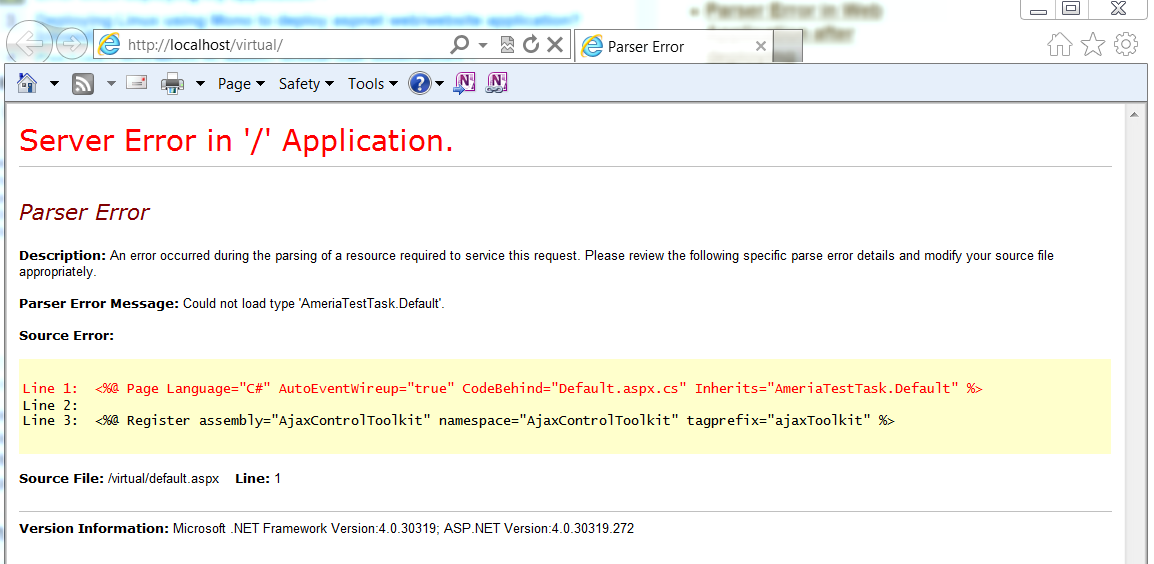The height and width of the screenshot is (564, 1154).
Task: Expand the Help dropdown arrow
Action: pos(439,84)
